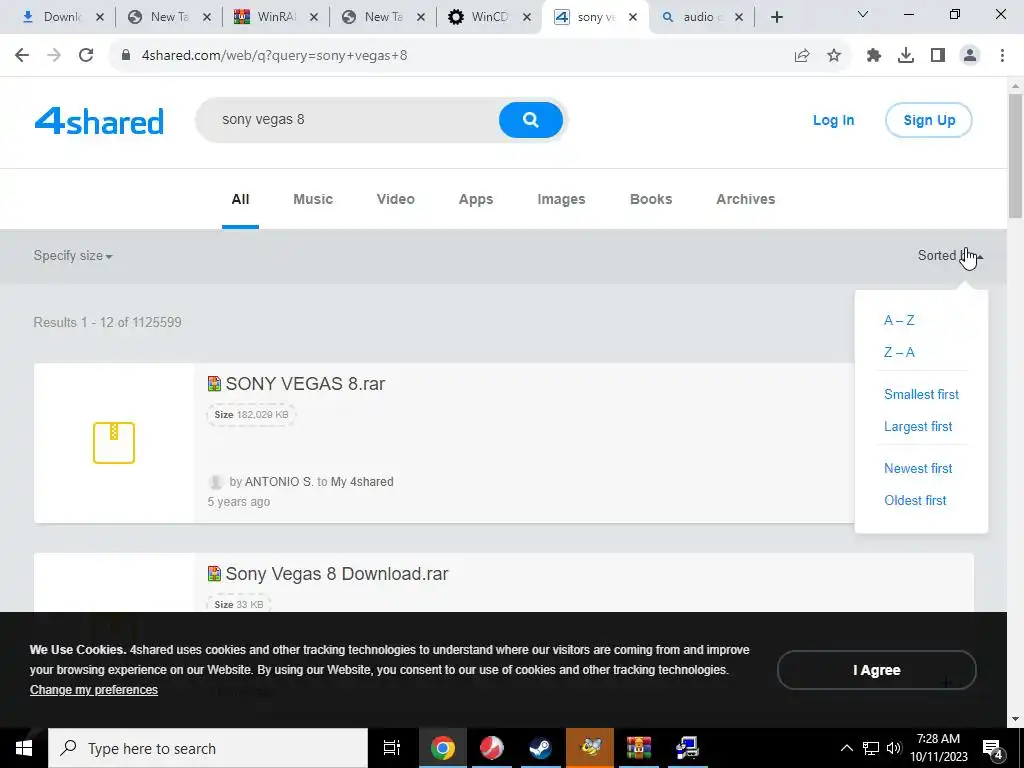1024x768 pixels.
Task: Open Chrome three-dot menu
Action: coord(1002,56)
